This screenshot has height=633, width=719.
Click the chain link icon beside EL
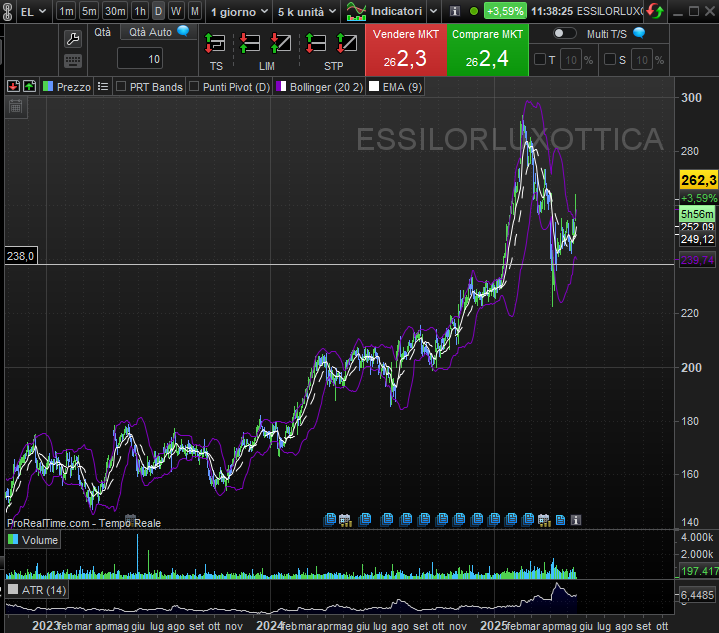point(7,11)
